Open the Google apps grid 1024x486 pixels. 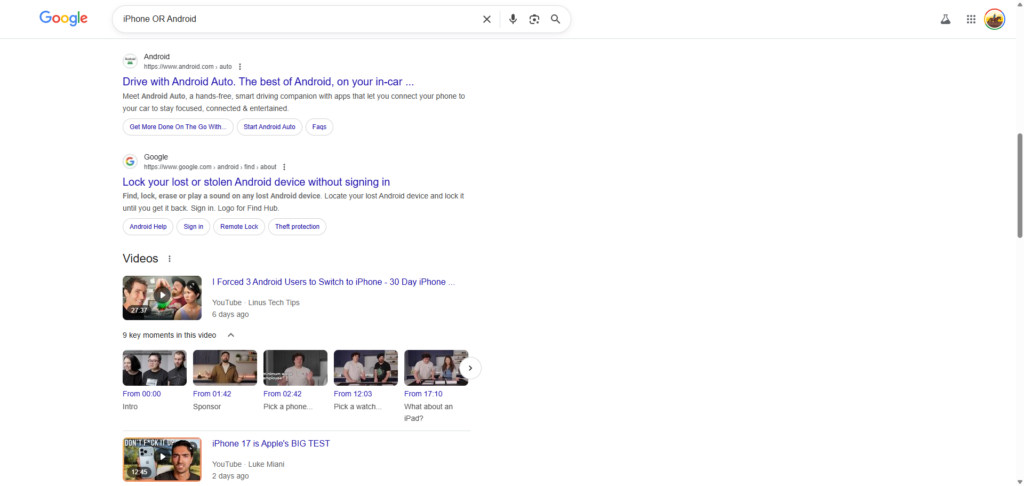(x=971, y=19)
